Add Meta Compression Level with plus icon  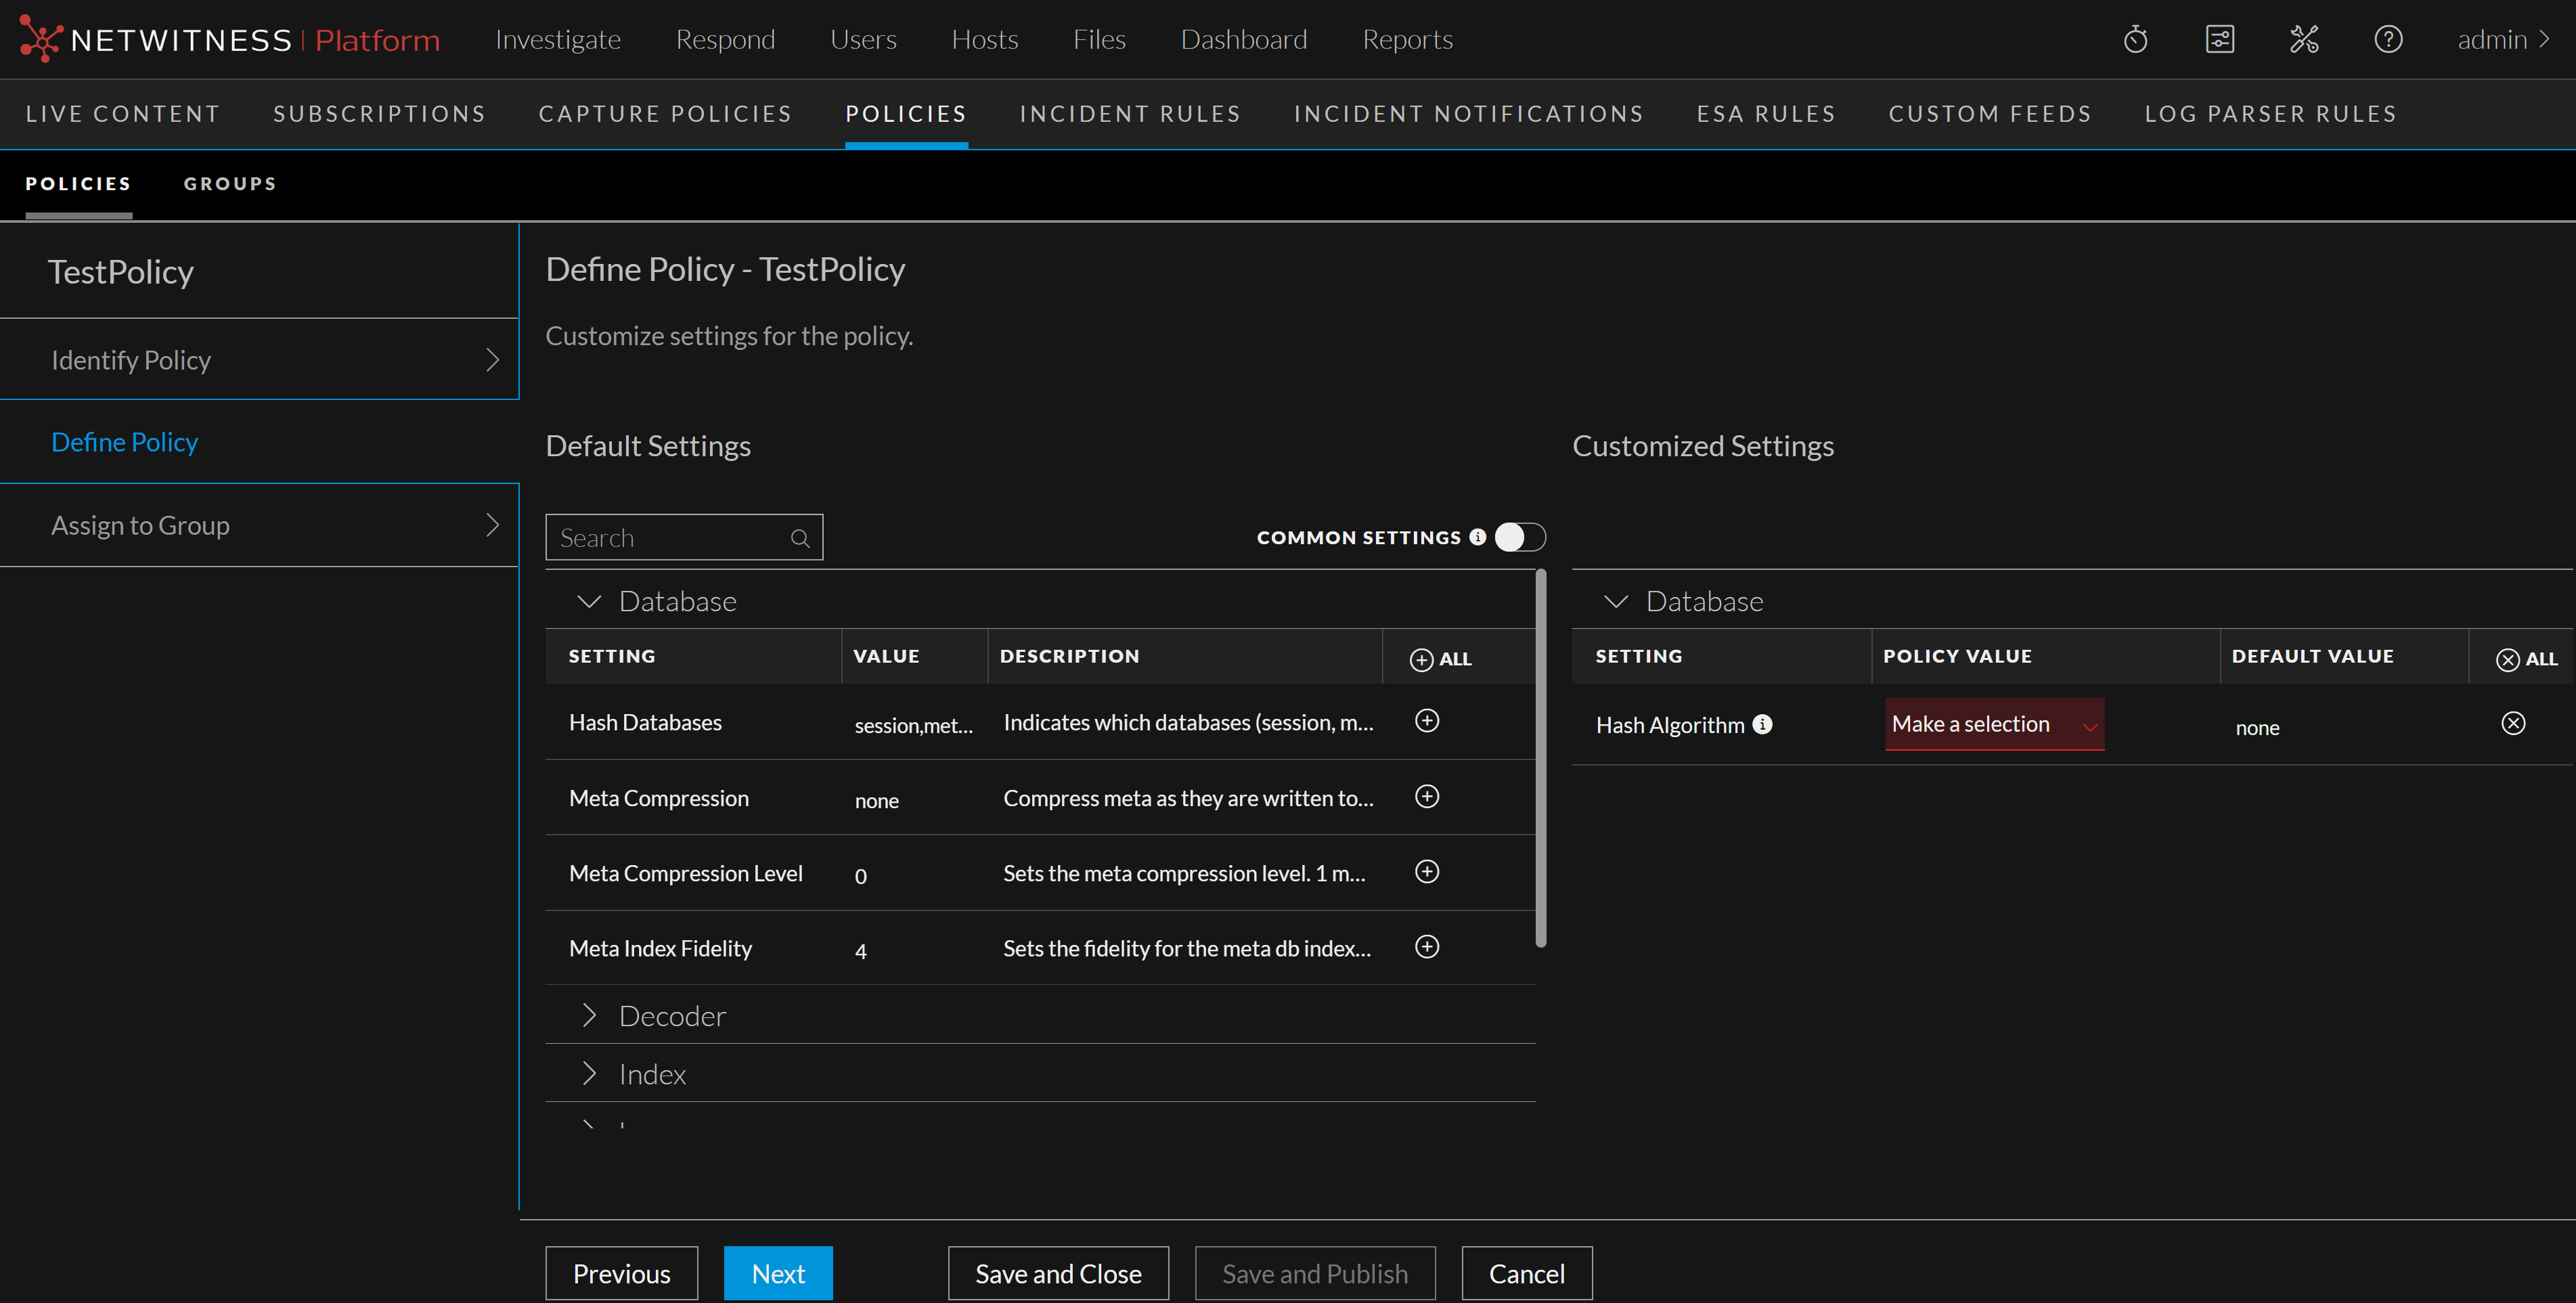click(x=1427, y=872)
